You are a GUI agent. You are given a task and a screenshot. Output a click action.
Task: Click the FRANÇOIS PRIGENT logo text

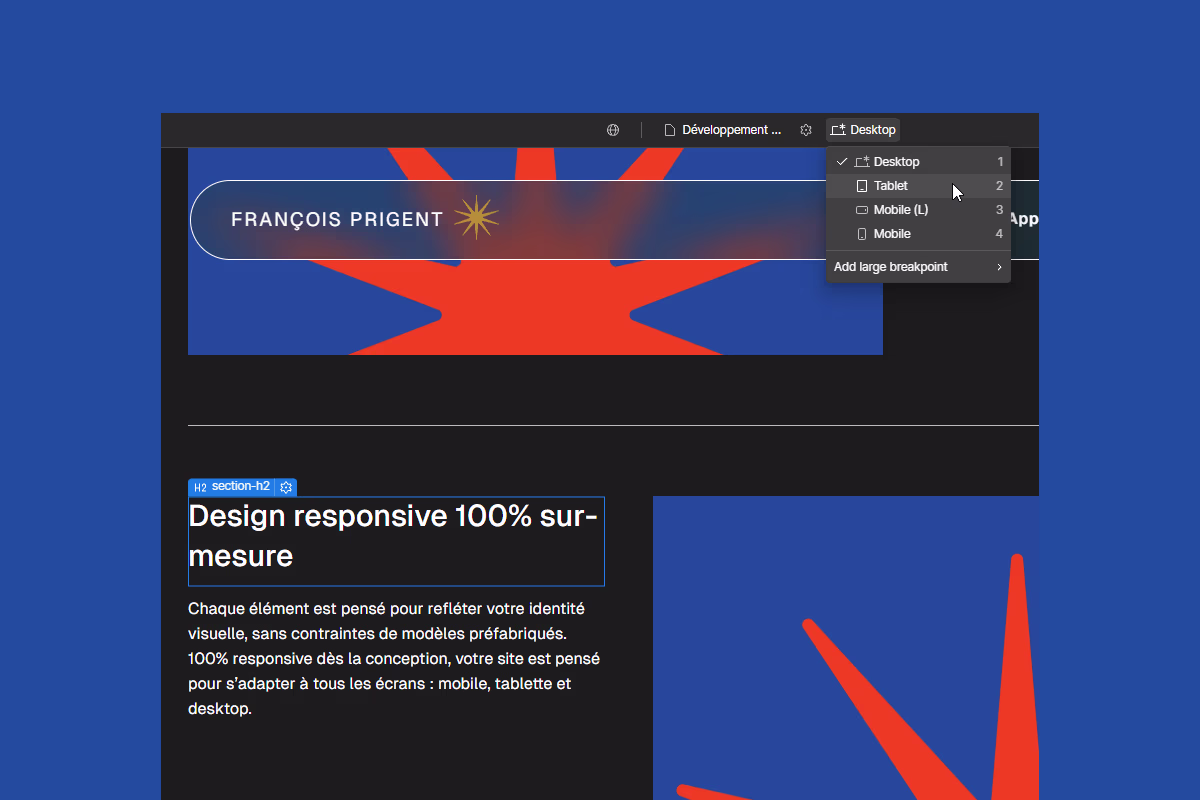pyautogui.click(x=337, y=220)
